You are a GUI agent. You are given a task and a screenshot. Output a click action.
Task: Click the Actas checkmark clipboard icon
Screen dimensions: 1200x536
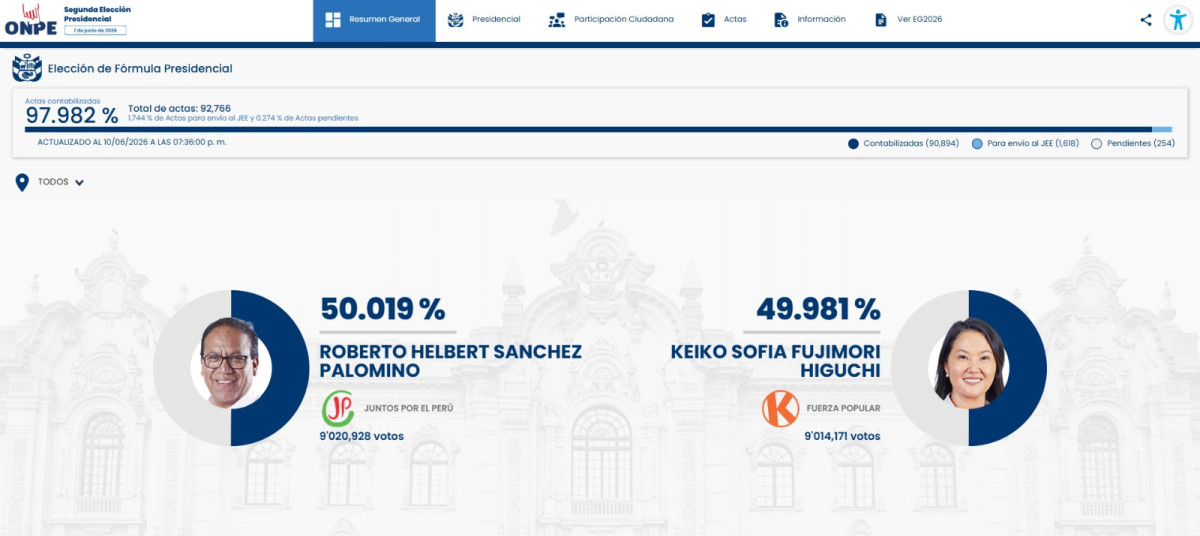coord(708,20)
